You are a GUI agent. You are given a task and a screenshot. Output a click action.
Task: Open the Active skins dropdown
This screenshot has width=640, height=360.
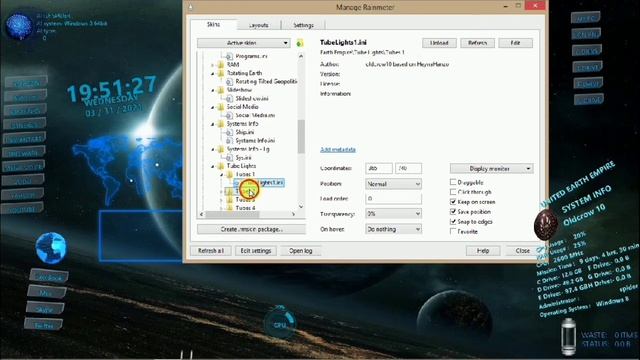tap(244, 43)
